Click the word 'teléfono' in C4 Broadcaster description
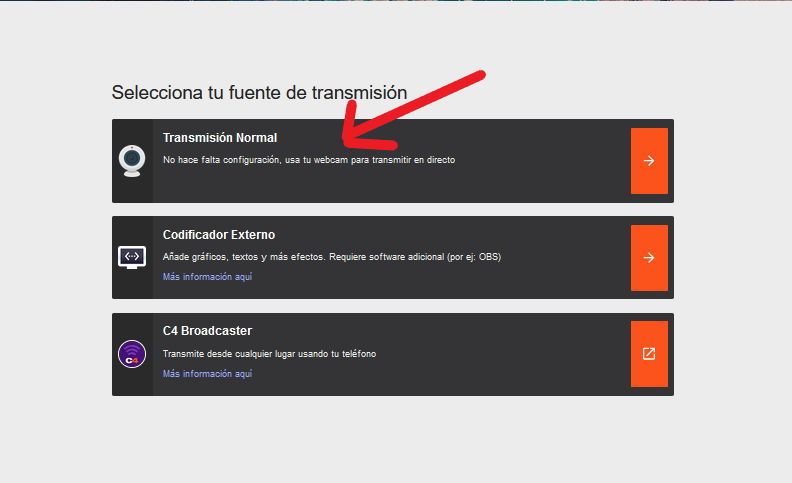The height and width of the screenshot is (483, 792). pyautogui.click(x=358, y=354)
